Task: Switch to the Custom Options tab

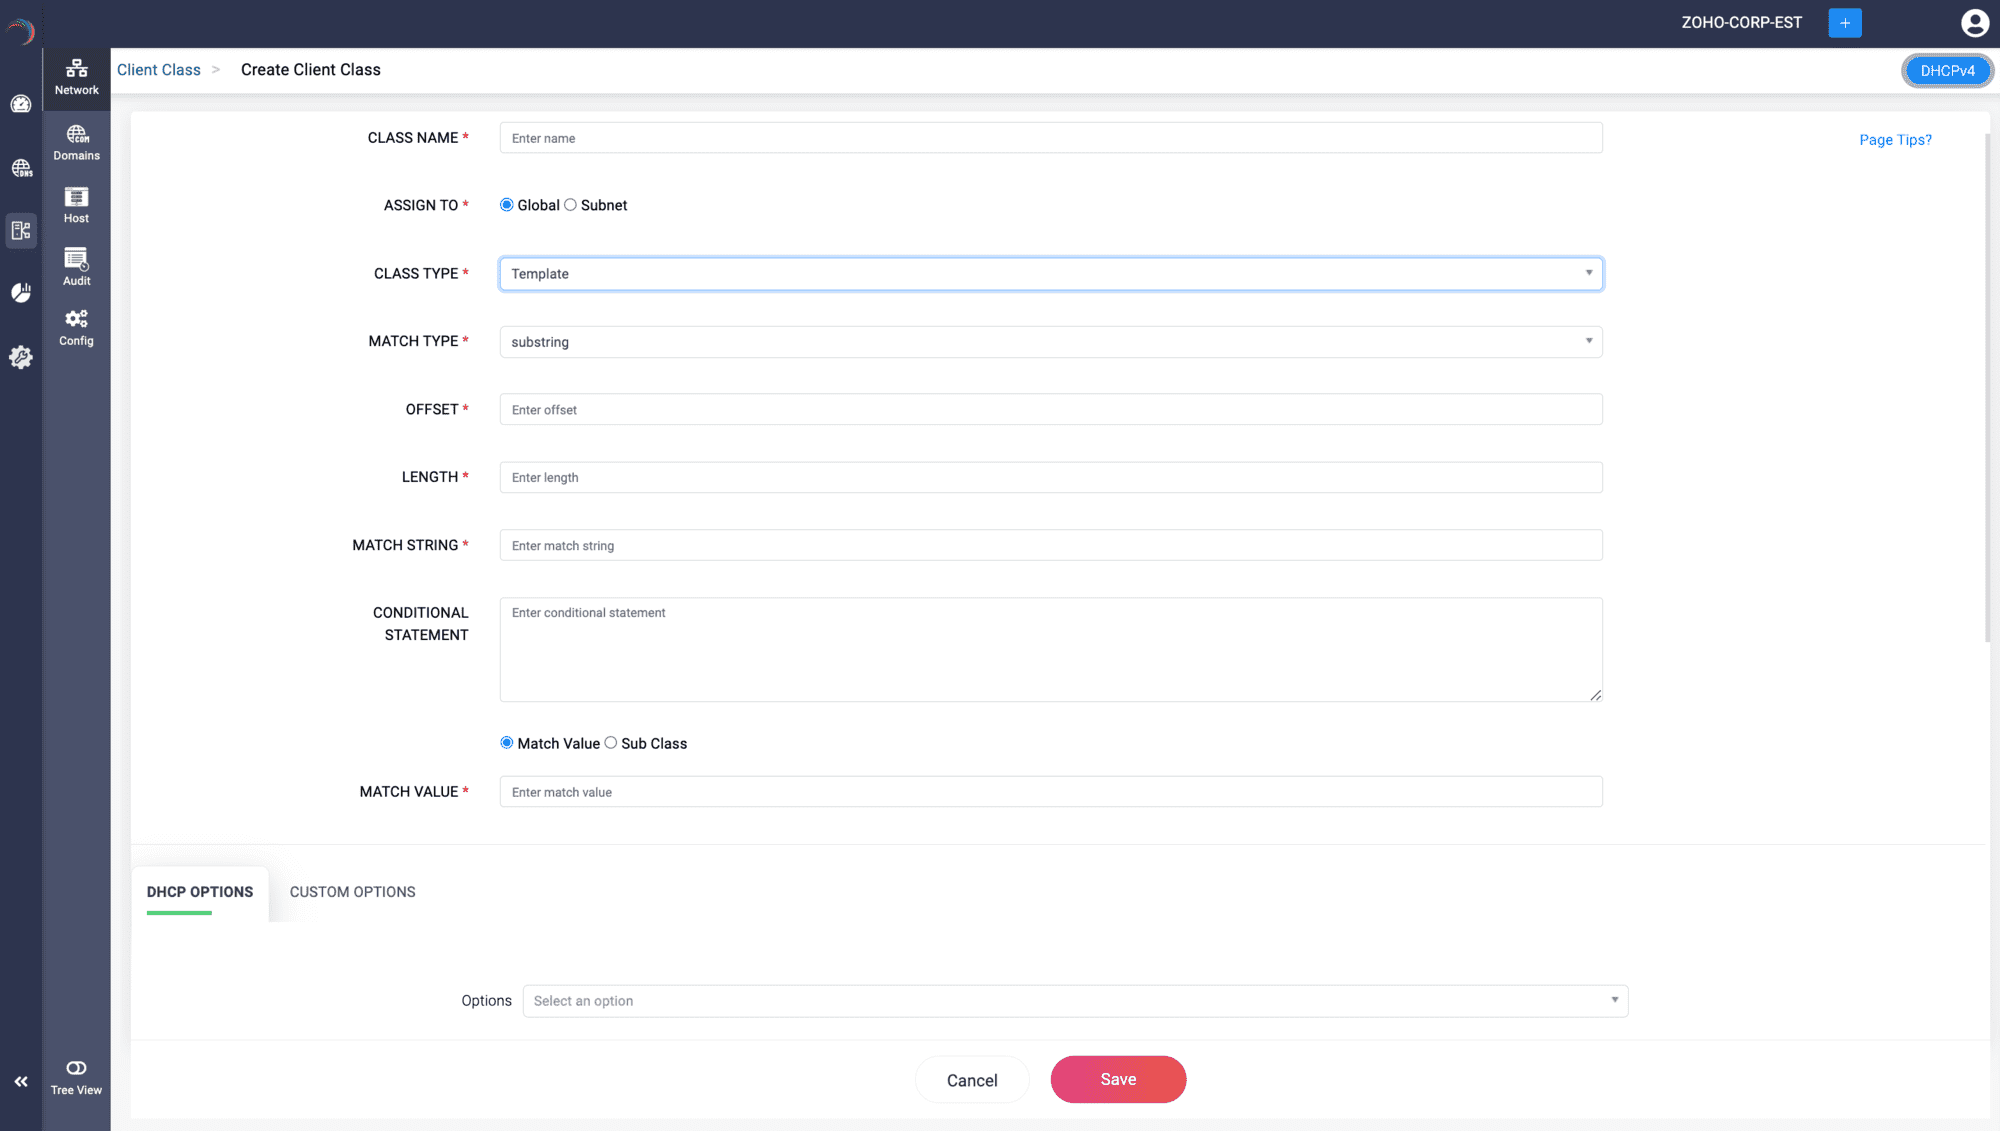Action: pyautogui.click(x=352, y=892)
